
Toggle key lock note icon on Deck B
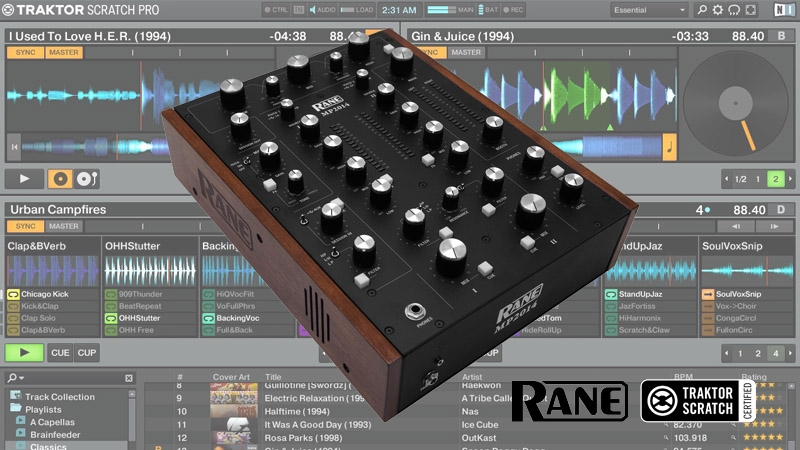coord(669,147)
